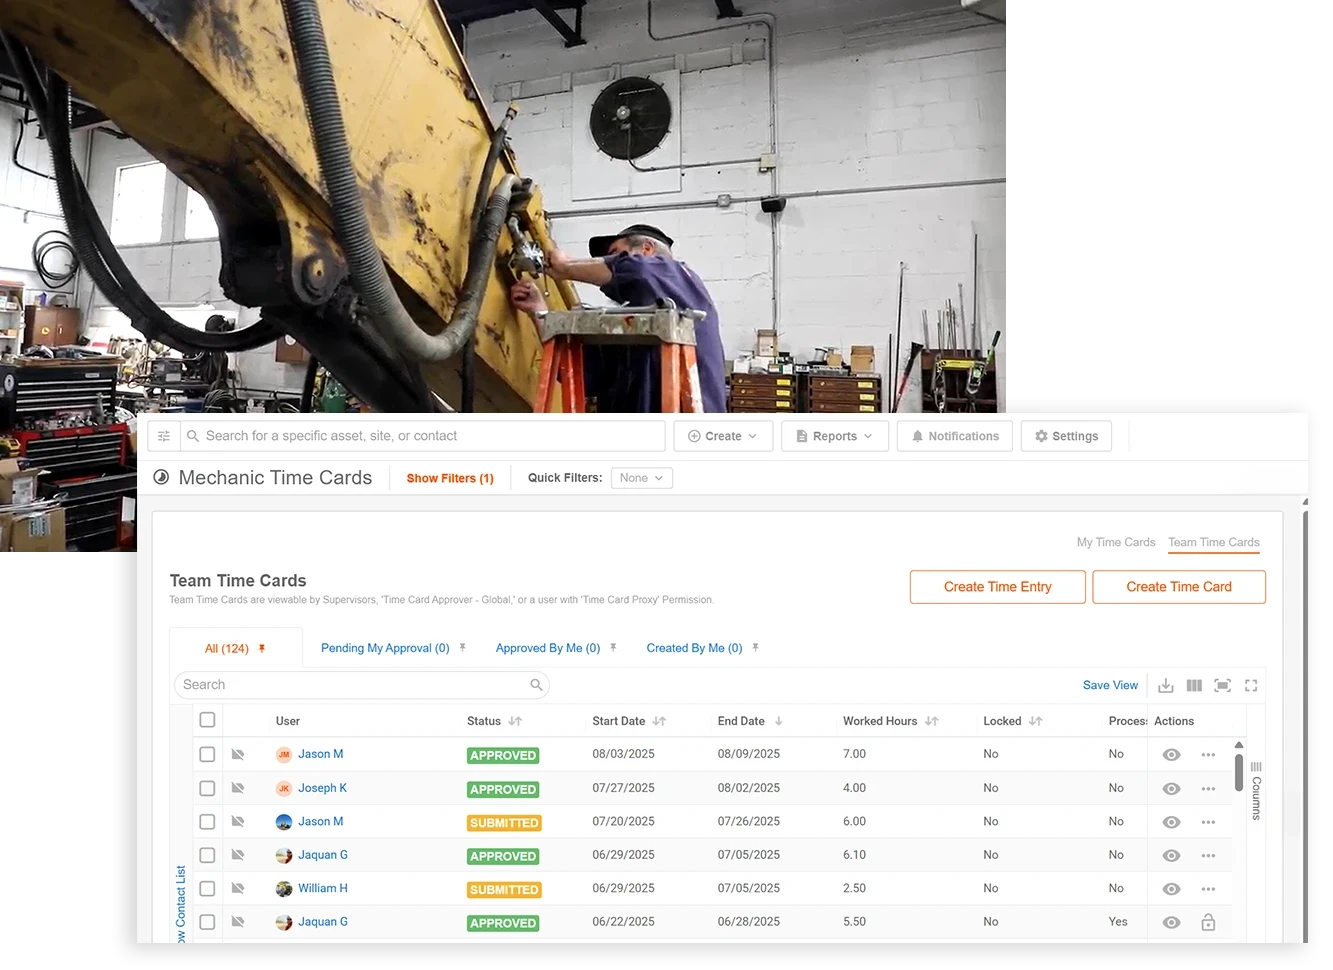This screenshot has height=970, width=1333.
Task: Click the Create Time Card button
Action: point(1179,587)
